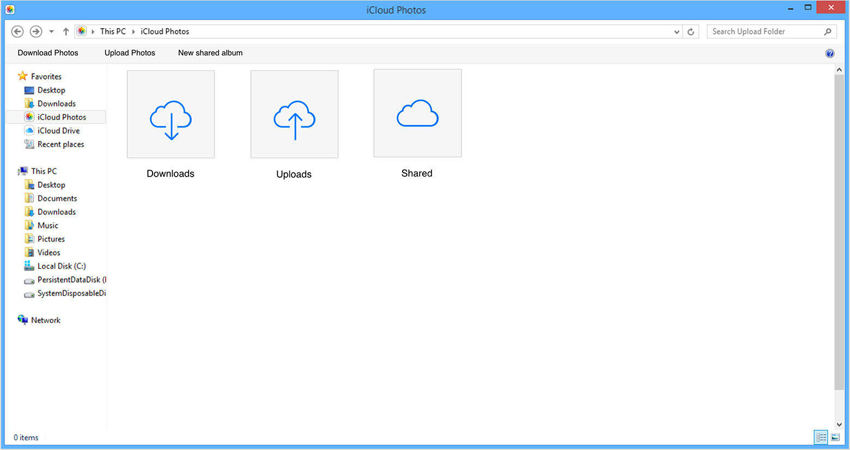This screenshot has width=850, height=450.
Task: Select This PC in the address path
Action: (113, 31)
